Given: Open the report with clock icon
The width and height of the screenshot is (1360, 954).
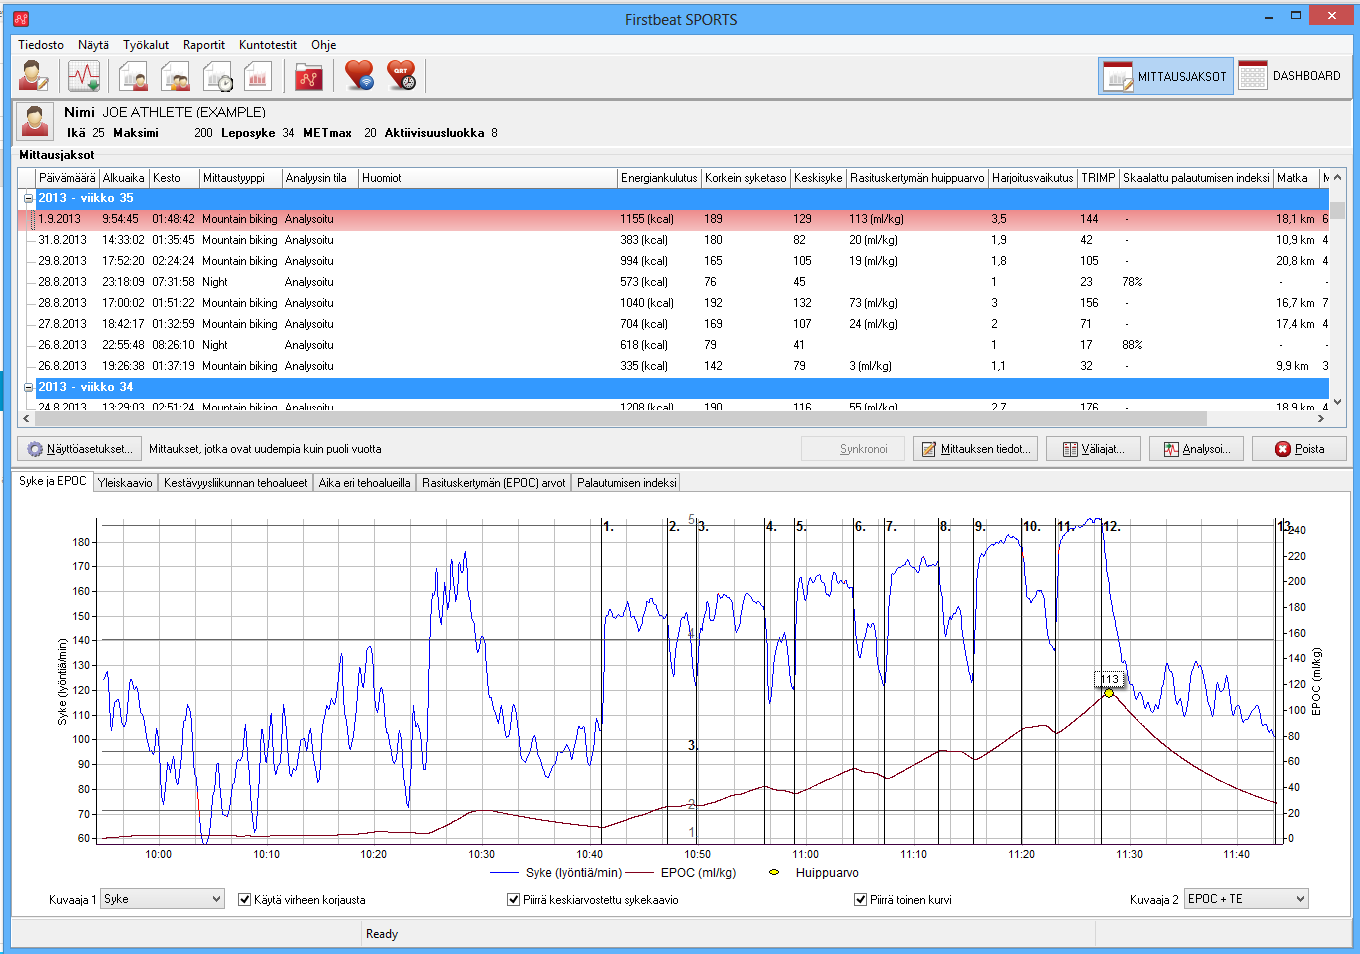Looking at the screenshot, I should 217,76.
